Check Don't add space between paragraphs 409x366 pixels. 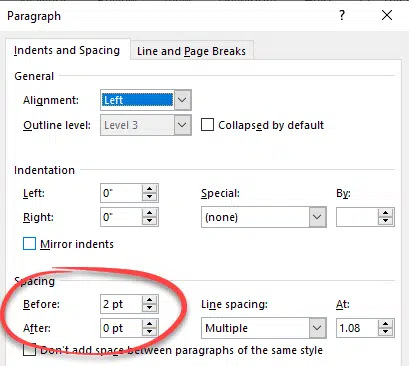pyautogui.click(x=29, y=350)
